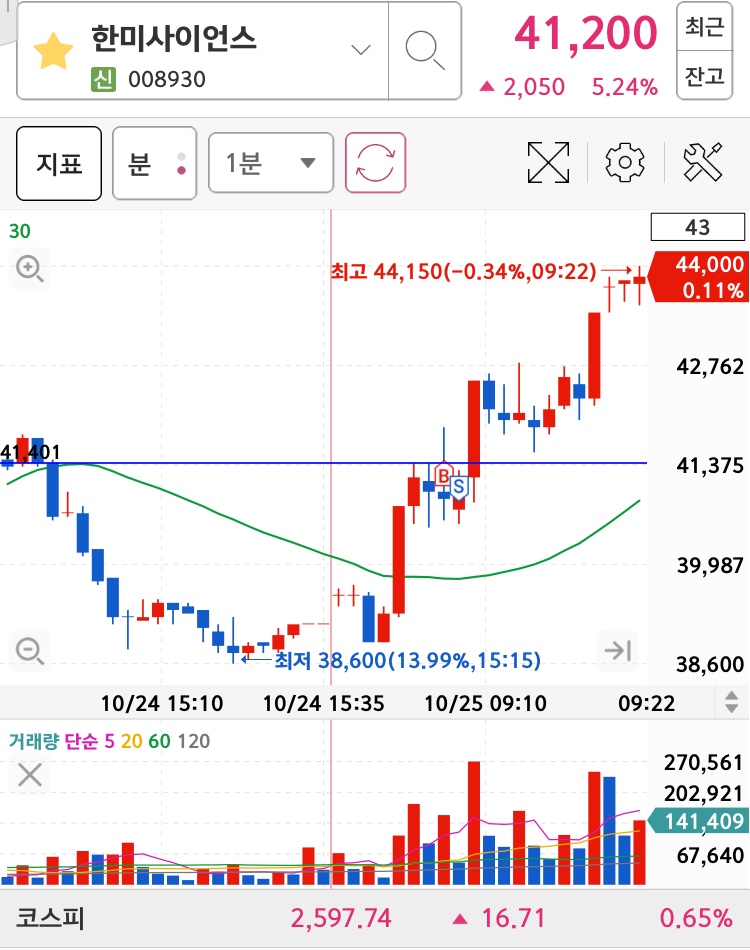Click the 44,000 current price tag
Screen dimensions: 750x950
[700, 277]
